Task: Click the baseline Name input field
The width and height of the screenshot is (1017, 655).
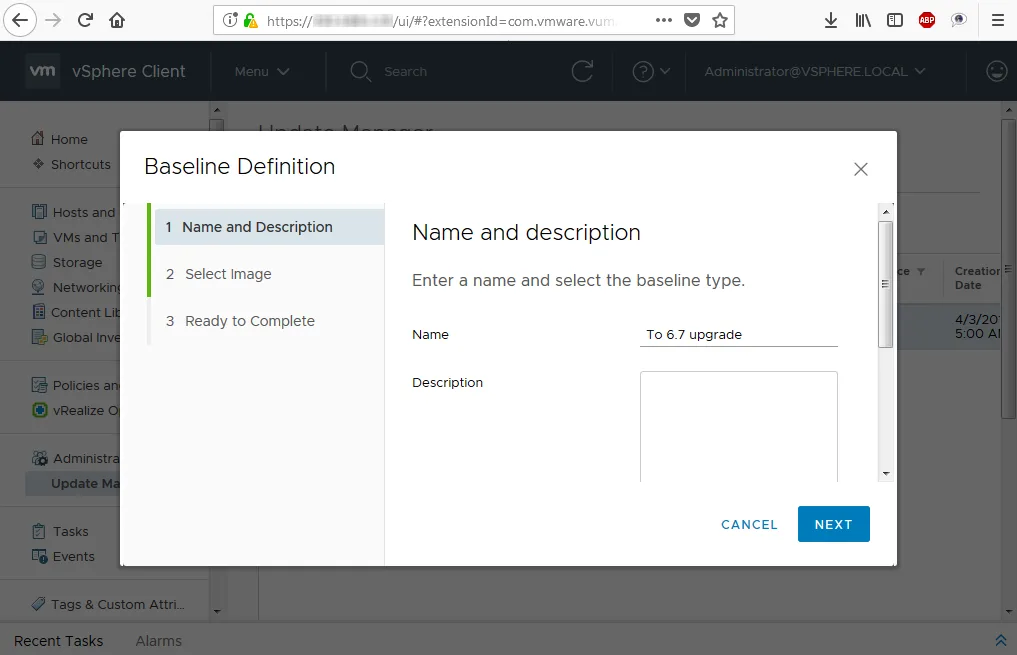Action: point(739,335)
